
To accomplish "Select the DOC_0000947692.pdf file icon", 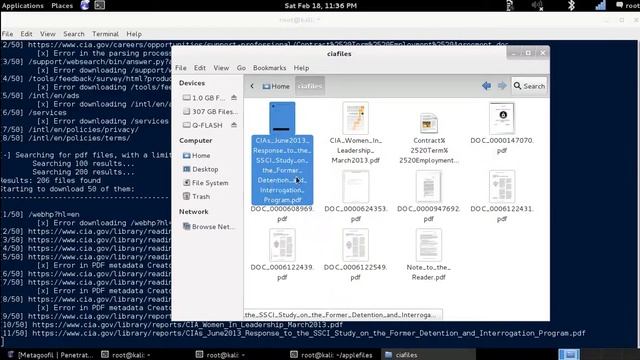I will (x=429, y=187).
